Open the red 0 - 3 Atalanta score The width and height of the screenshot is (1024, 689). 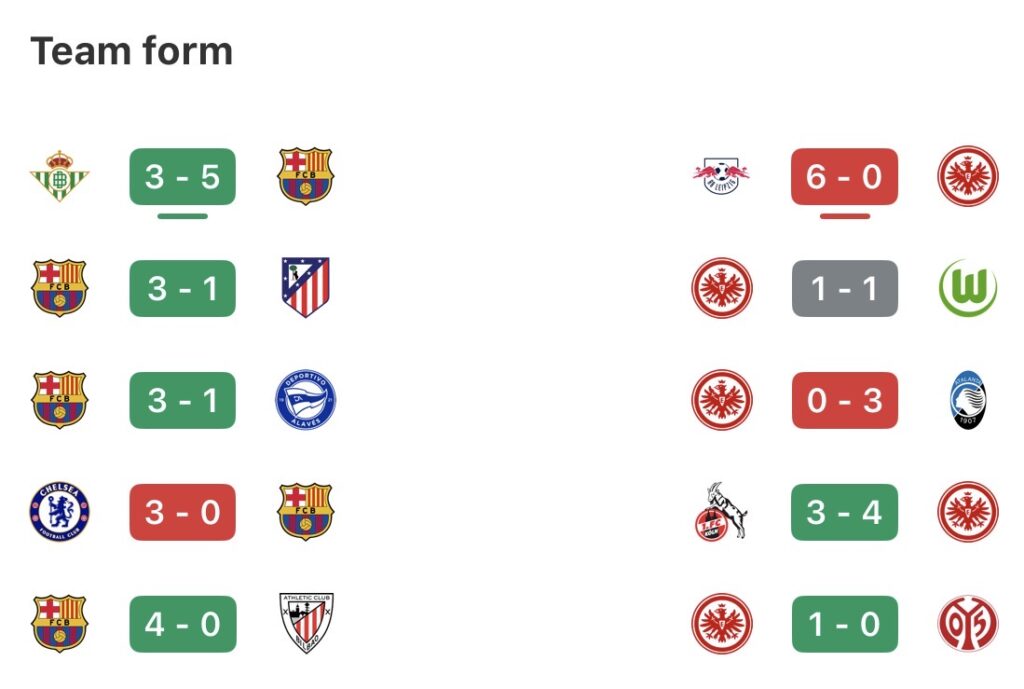click(844, 400)
